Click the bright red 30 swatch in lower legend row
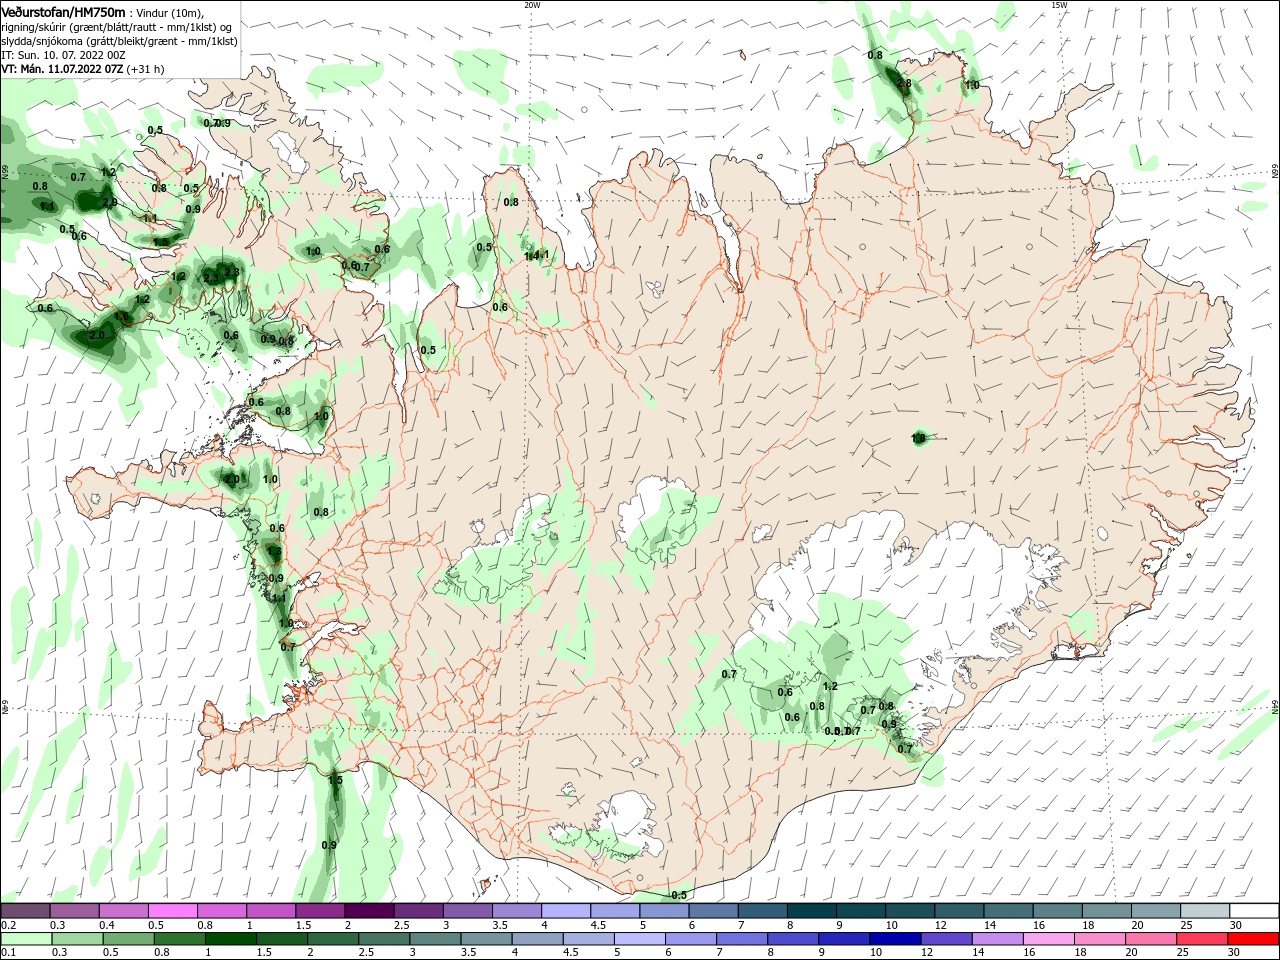 pos(1253,939)
